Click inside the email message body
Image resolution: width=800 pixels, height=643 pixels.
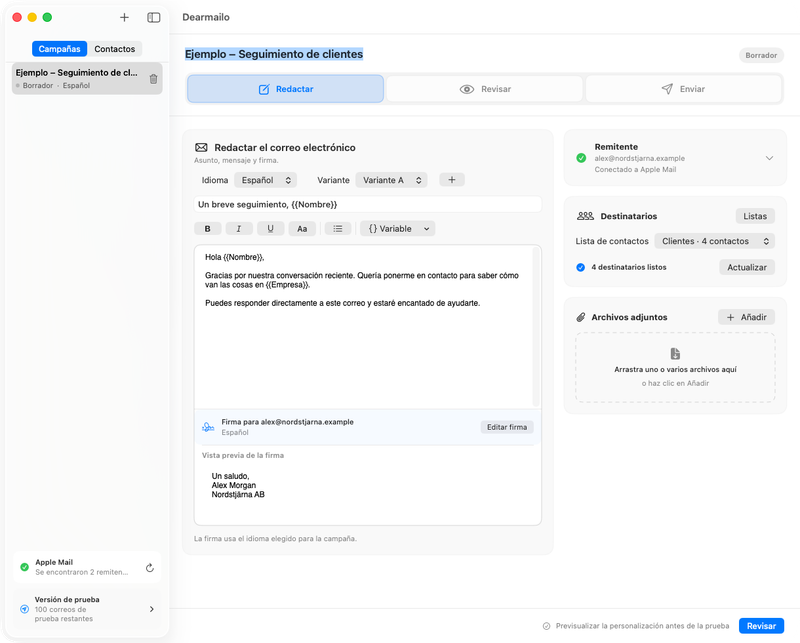(363, 327)
